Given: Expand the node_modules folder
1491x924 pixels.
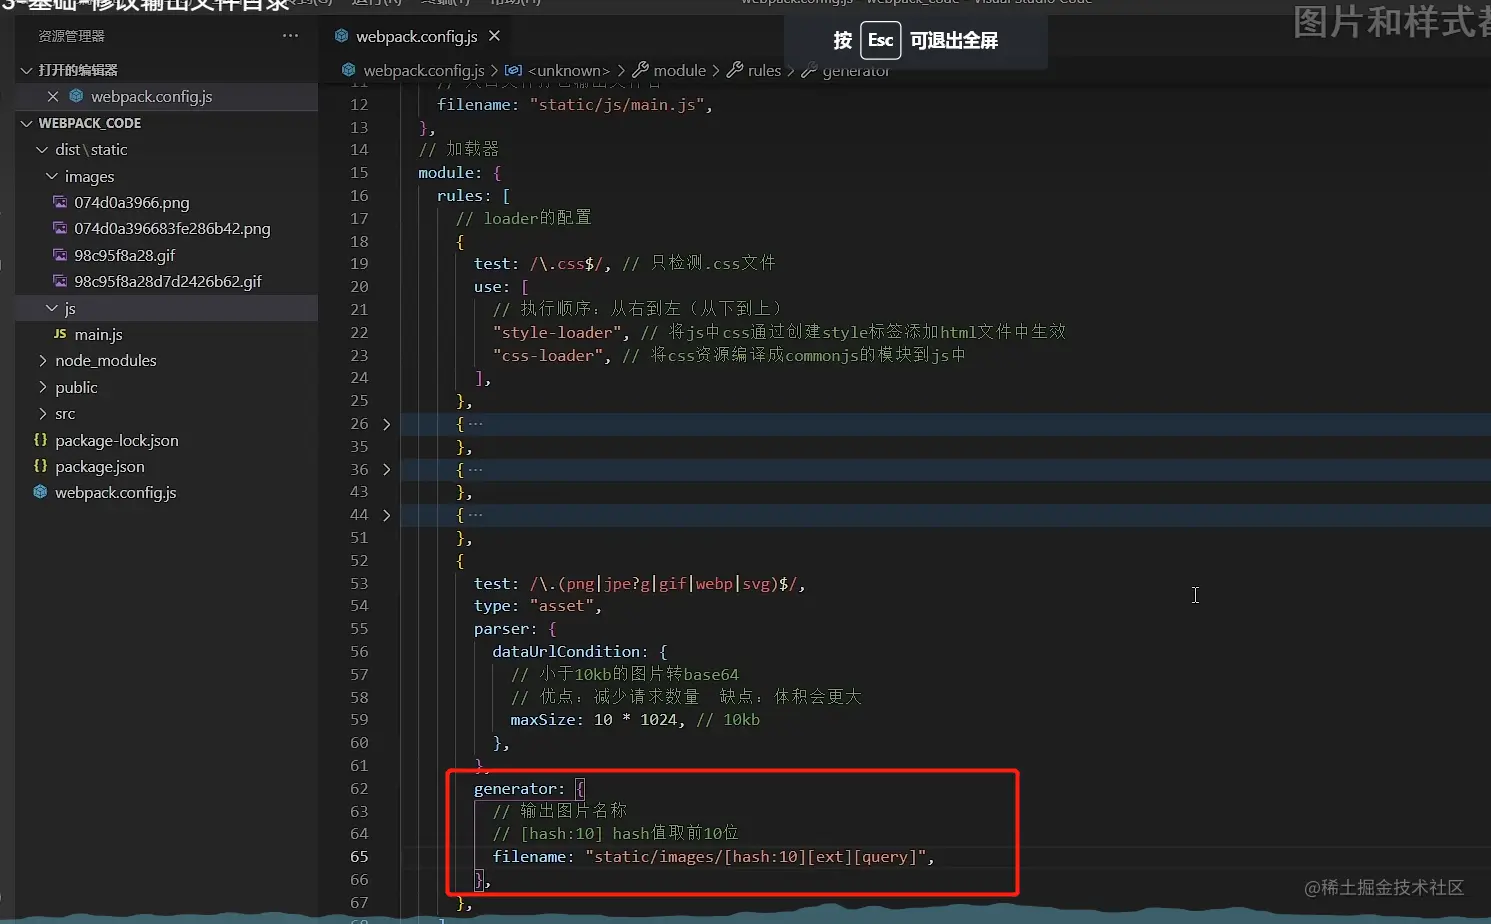Looking at the screenshot, I should pyautogui.click(x=42, y=360).
